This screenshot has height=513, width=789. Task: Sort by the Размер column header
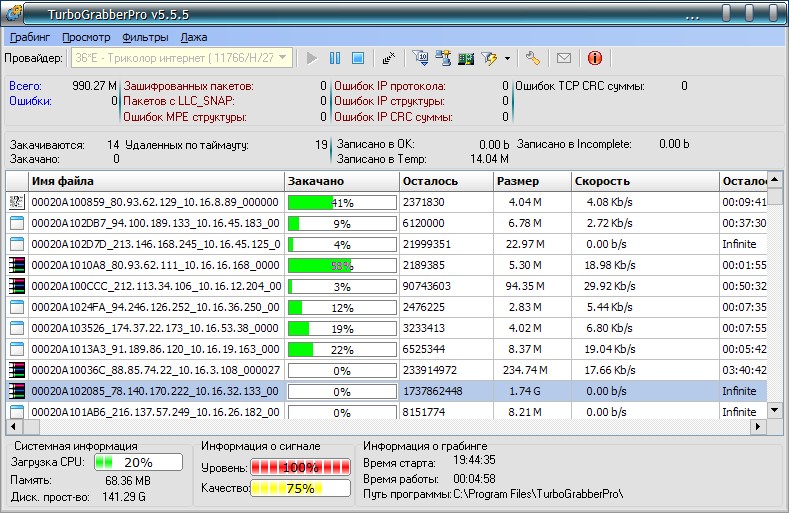click(532, 181)
